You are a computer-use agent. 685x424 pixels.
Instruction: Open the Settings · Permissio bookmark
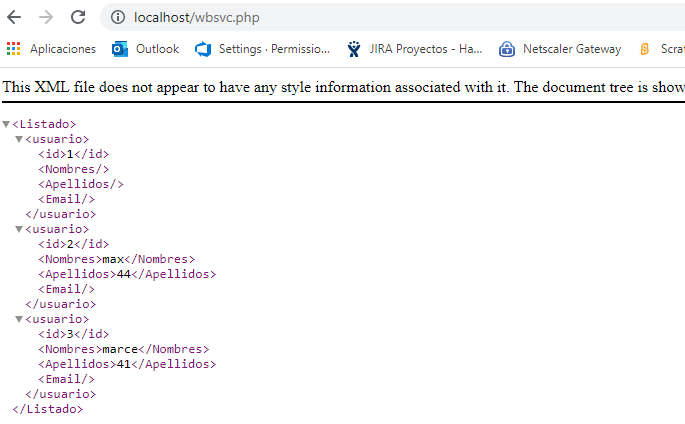click(262, 49)
